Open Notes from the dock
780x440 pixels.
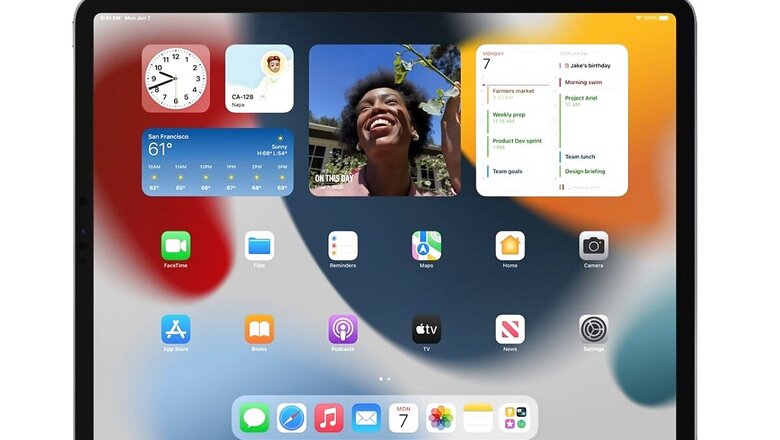pyautogui.click(x=478, y=418)
